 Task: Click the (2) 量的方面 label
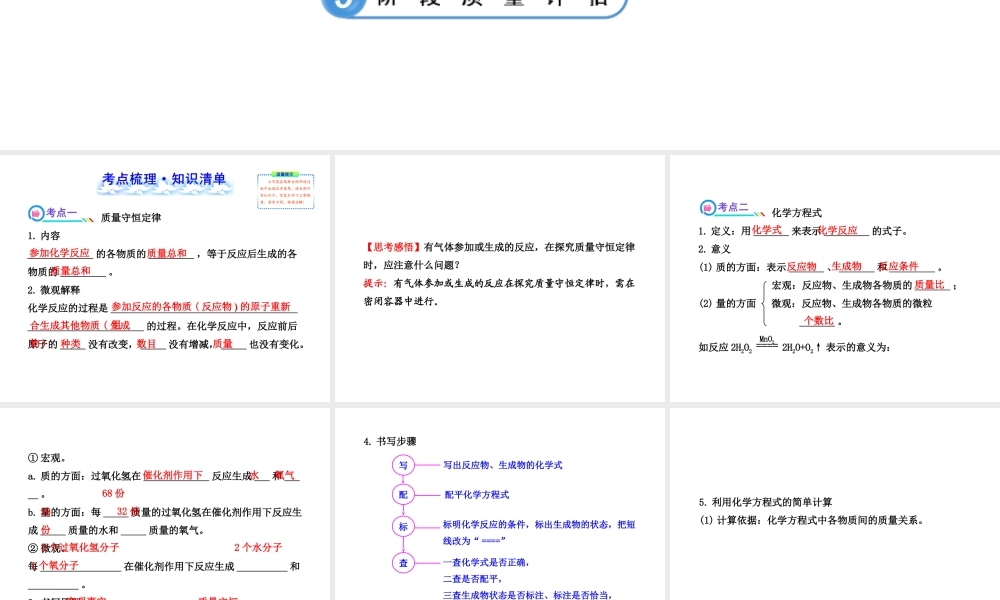727,303
